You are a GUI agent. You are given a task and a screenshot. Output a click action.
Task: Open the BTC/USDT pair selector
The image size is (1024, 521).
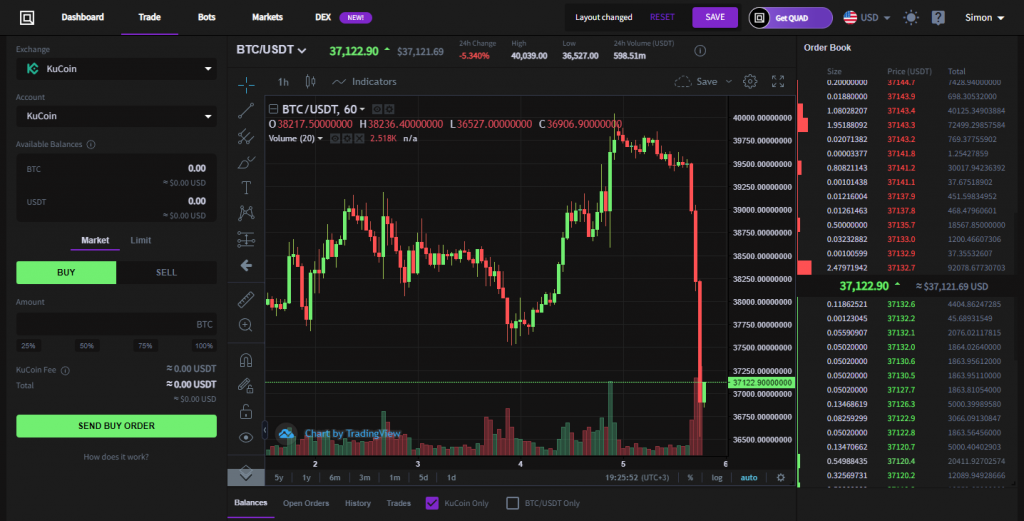(x=271, y=50)
